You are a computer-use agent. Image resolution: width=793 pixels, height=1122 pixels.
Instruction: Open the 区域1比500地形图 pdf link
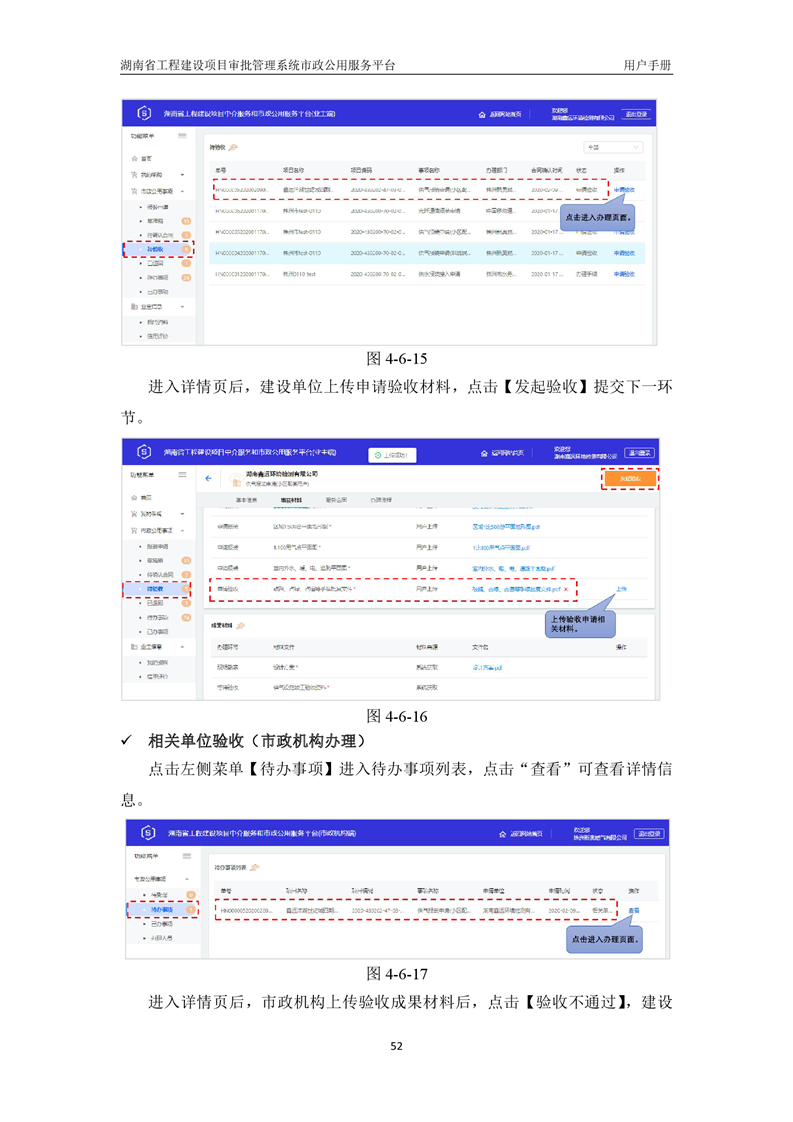click(506, 527)
